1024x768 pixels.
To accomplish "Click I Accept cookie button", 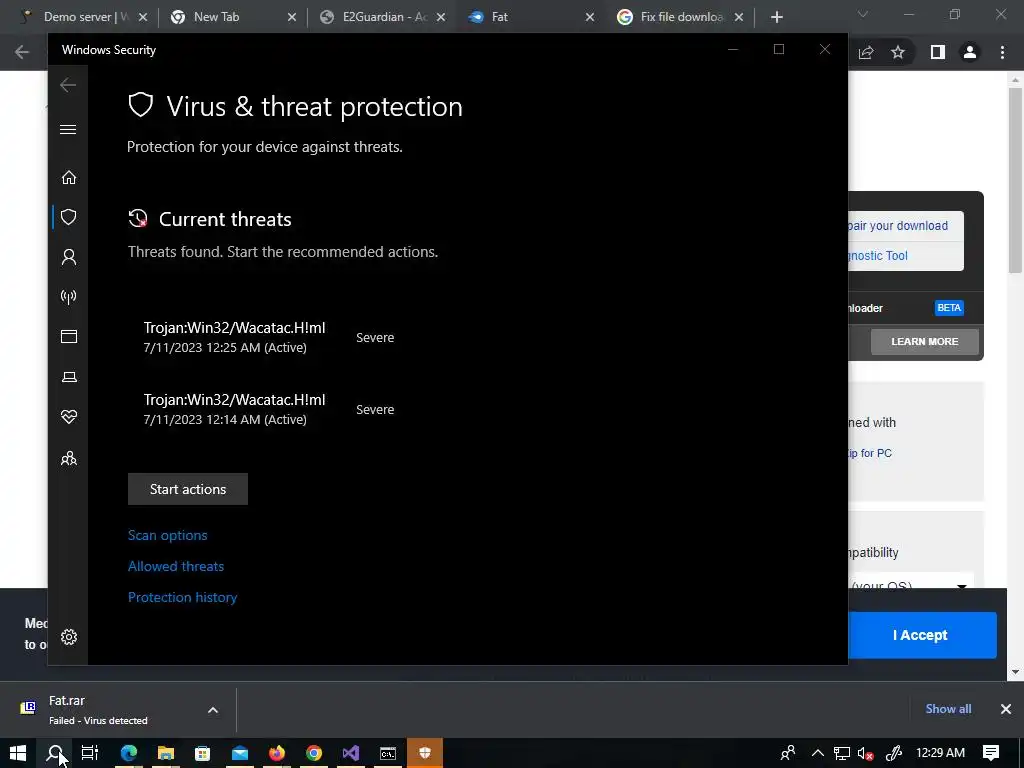I will coord(920,635).
